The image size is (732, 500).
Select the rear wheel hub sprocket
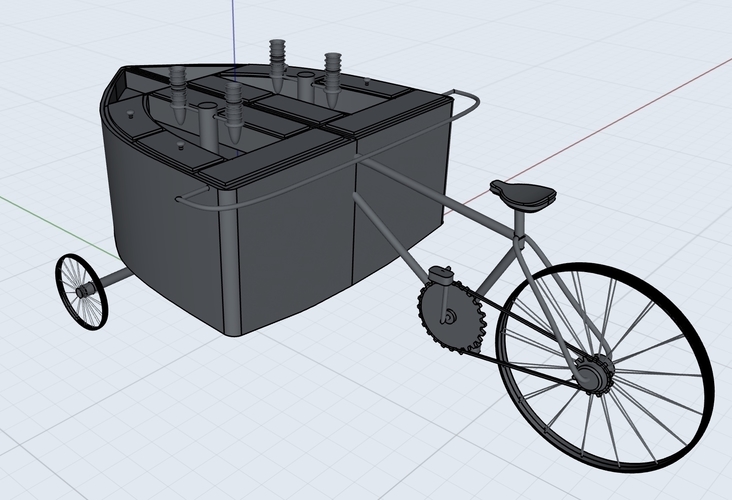[593, 374]
